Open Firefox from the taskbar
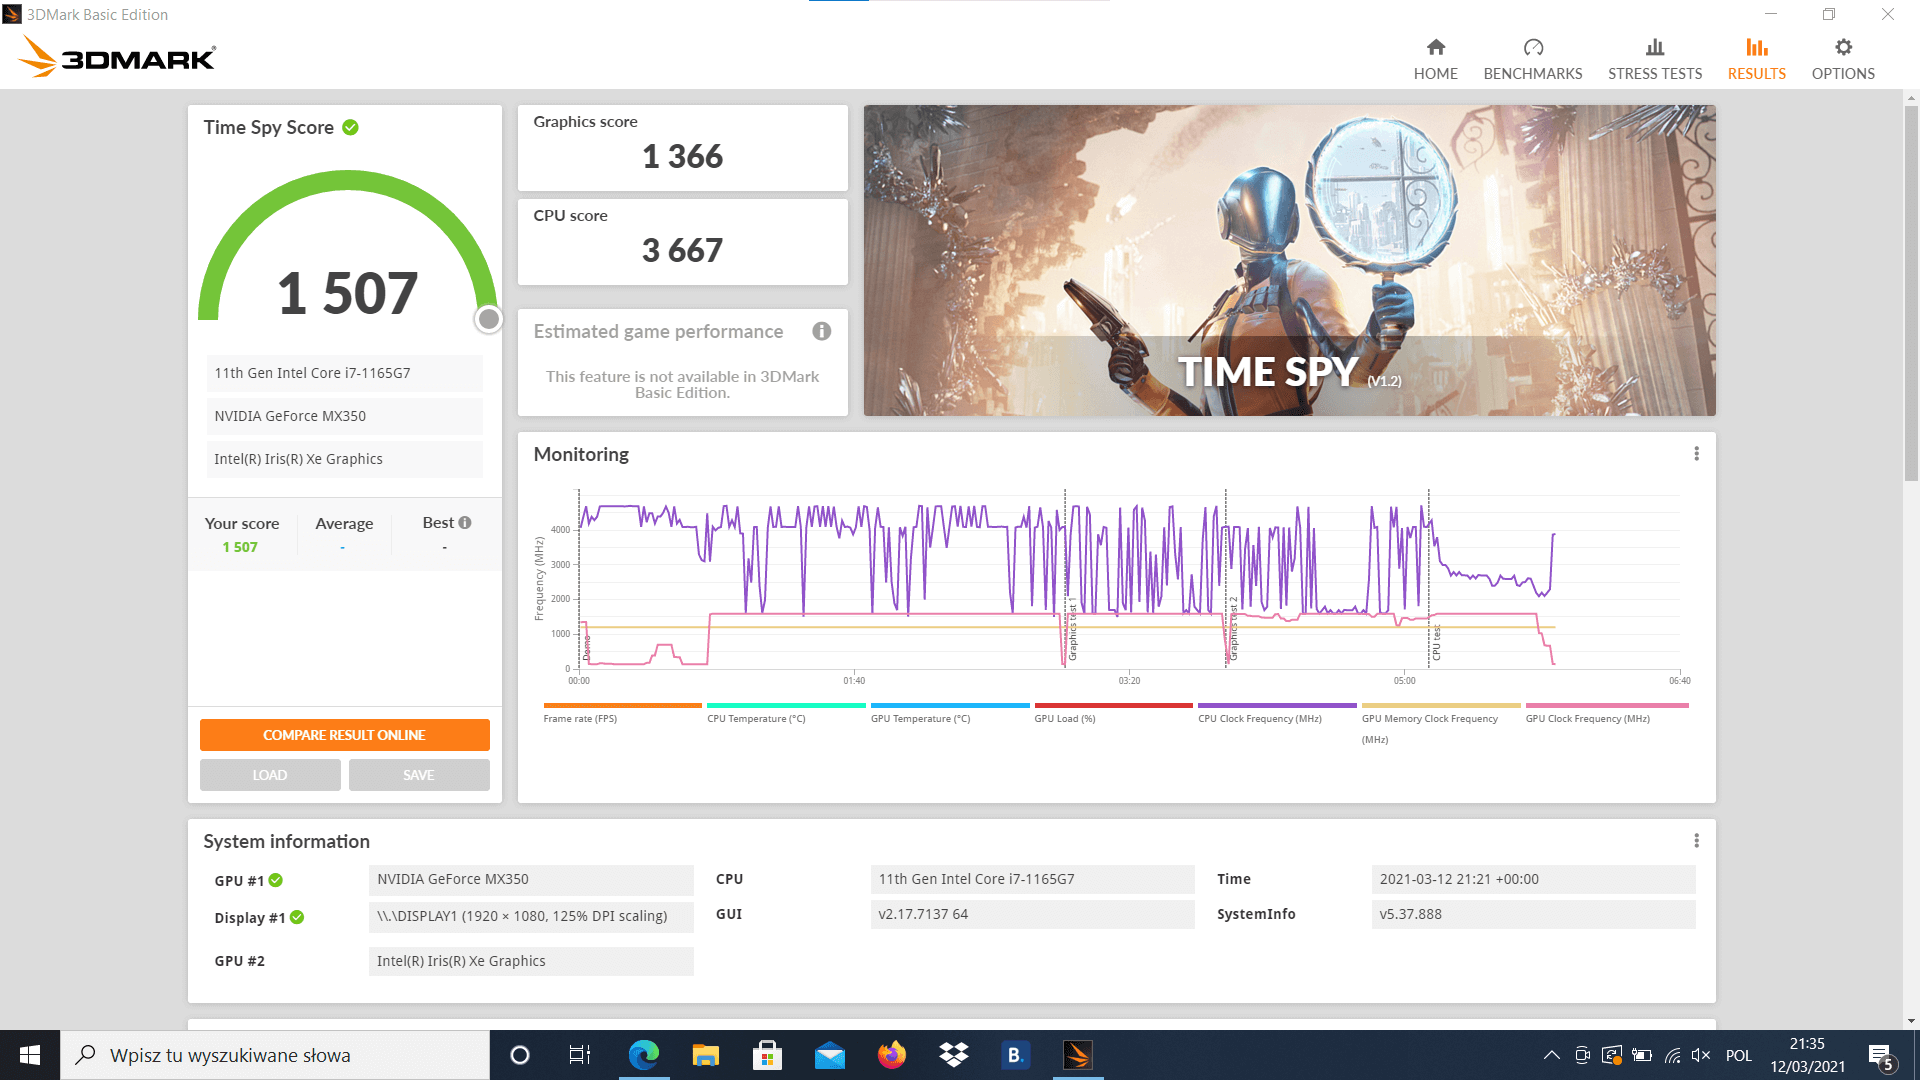Image resolution: width=1920 pixels, height=1080 pixels. 891,1054
